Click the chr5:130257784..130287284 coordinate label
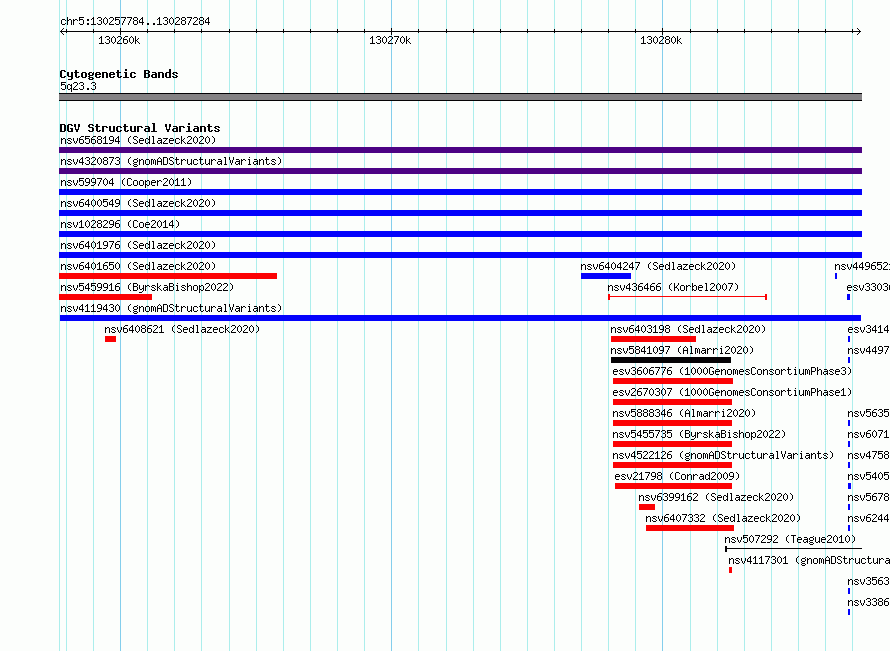The height and width of the screenshot is (651, 890). (x=135, y=22)
